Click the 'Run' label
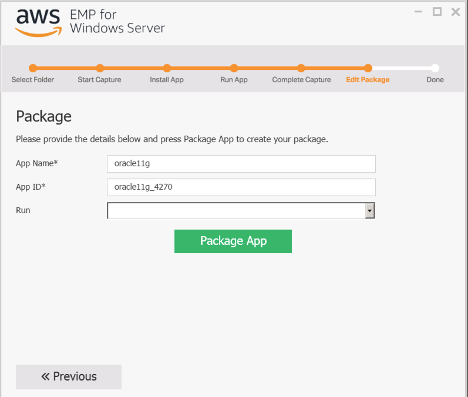468x397 pixels. [x=23, y=210]
